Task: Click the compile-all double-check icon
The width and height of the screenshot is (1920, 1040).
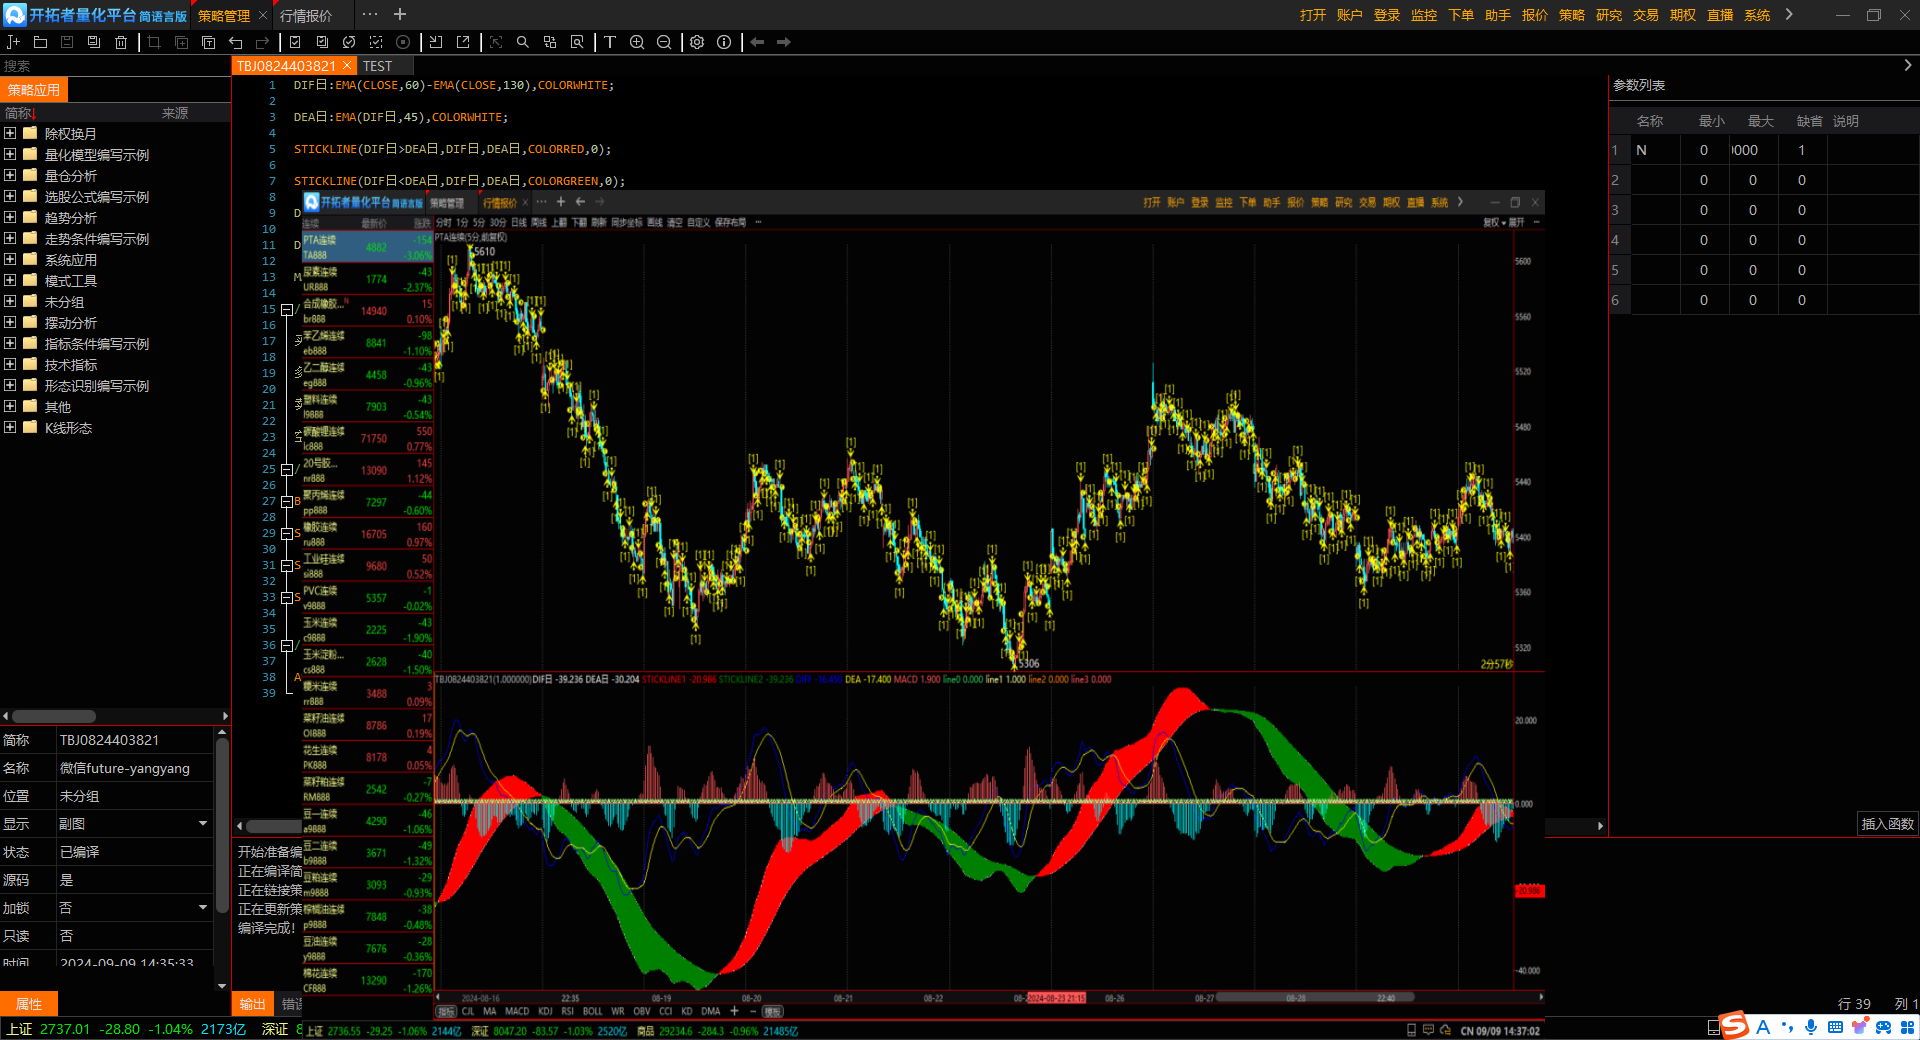Action: (322, 42)
